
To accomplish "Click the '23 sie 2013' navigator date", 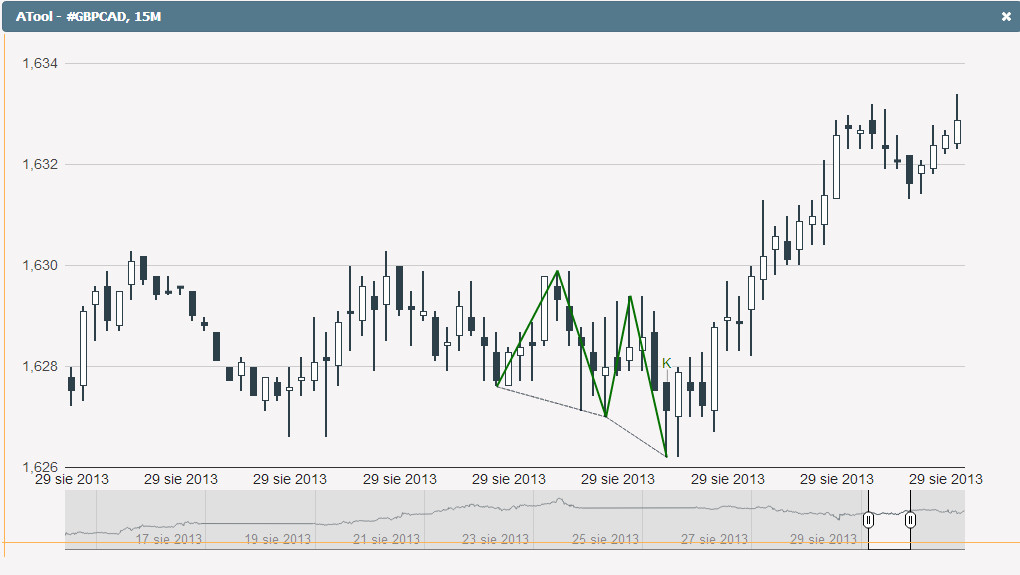I will (496, 539).
